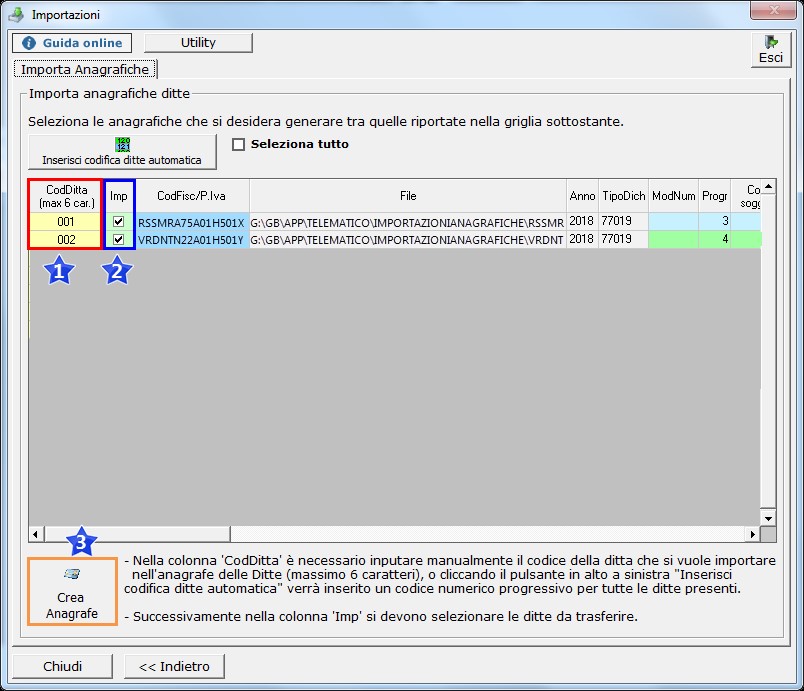
Task: Click the Imp column header
Action: click(119, 196)
